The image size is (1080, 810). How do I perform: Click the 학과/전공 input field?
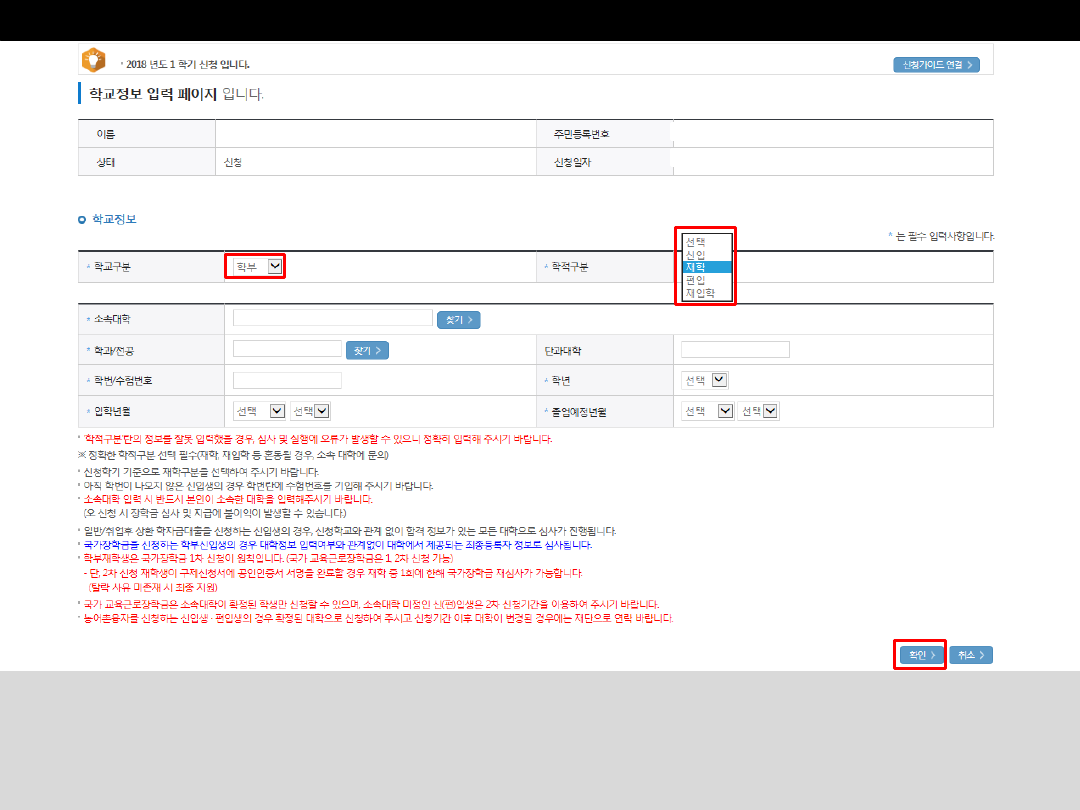coord(287,349)
